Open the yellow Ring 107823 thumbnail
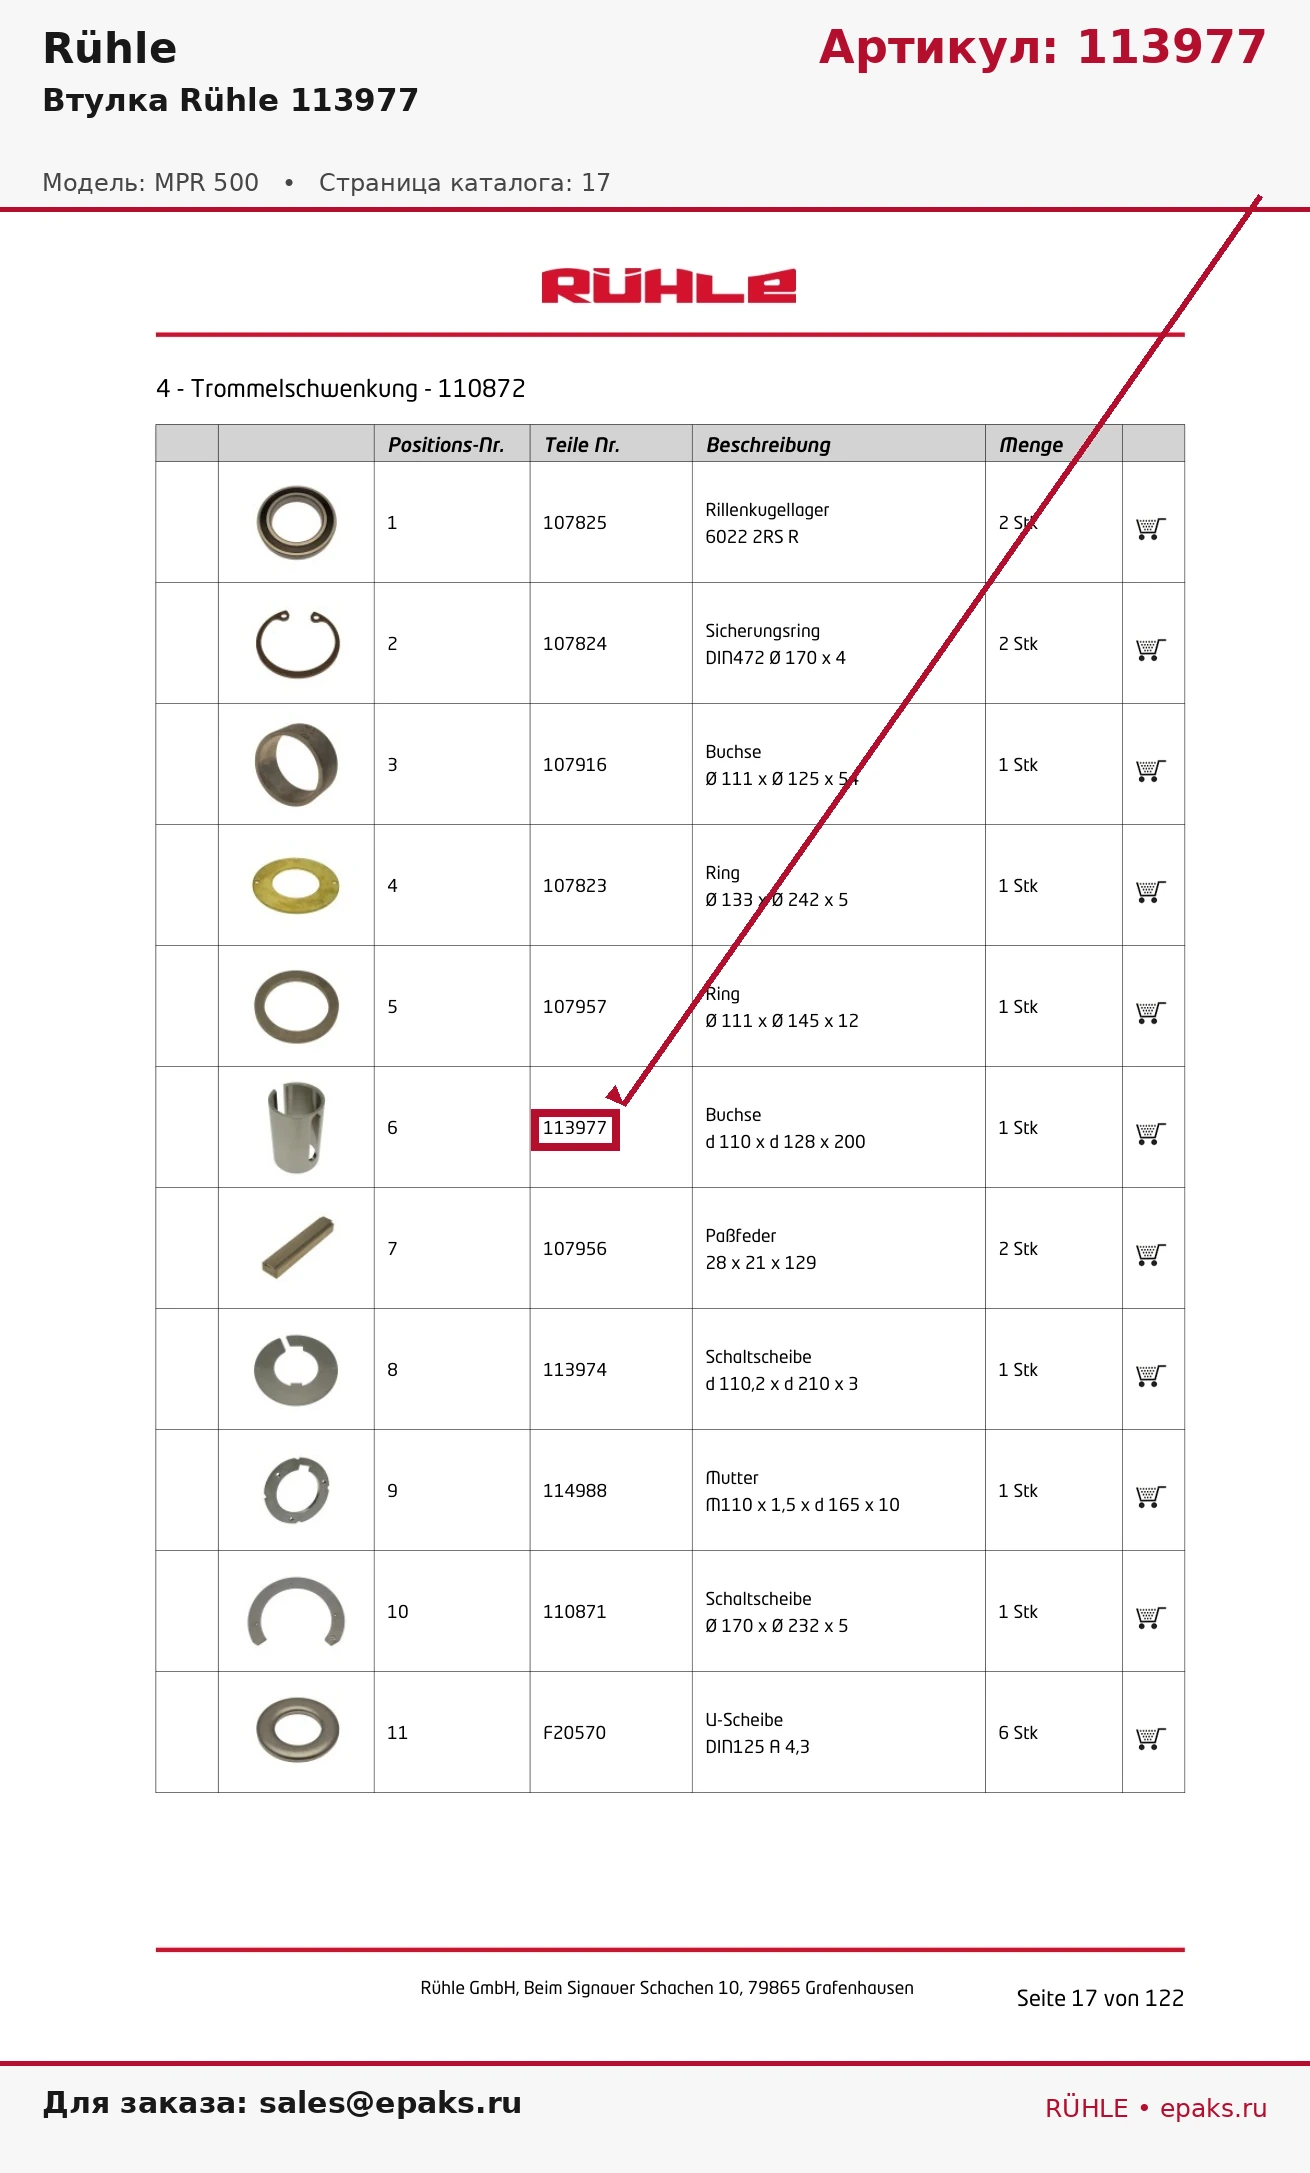Viewport: 1310px width, 2173px height. pos(296,885)
